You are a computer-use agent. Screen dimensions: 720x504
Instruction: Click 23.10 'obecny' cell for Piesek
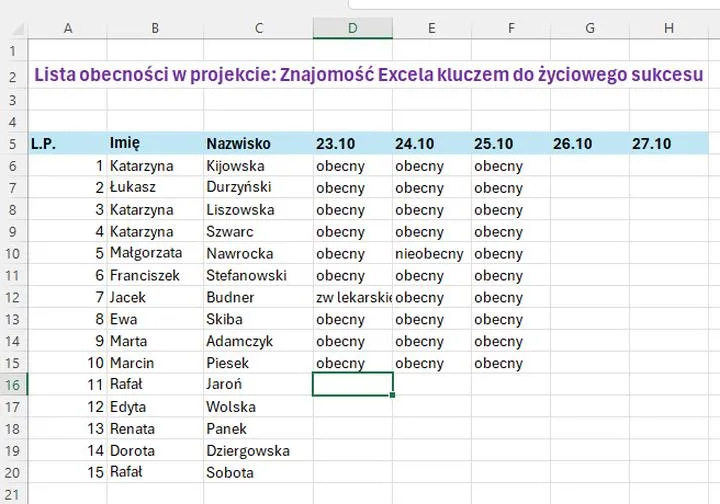(x=353, y=363)
